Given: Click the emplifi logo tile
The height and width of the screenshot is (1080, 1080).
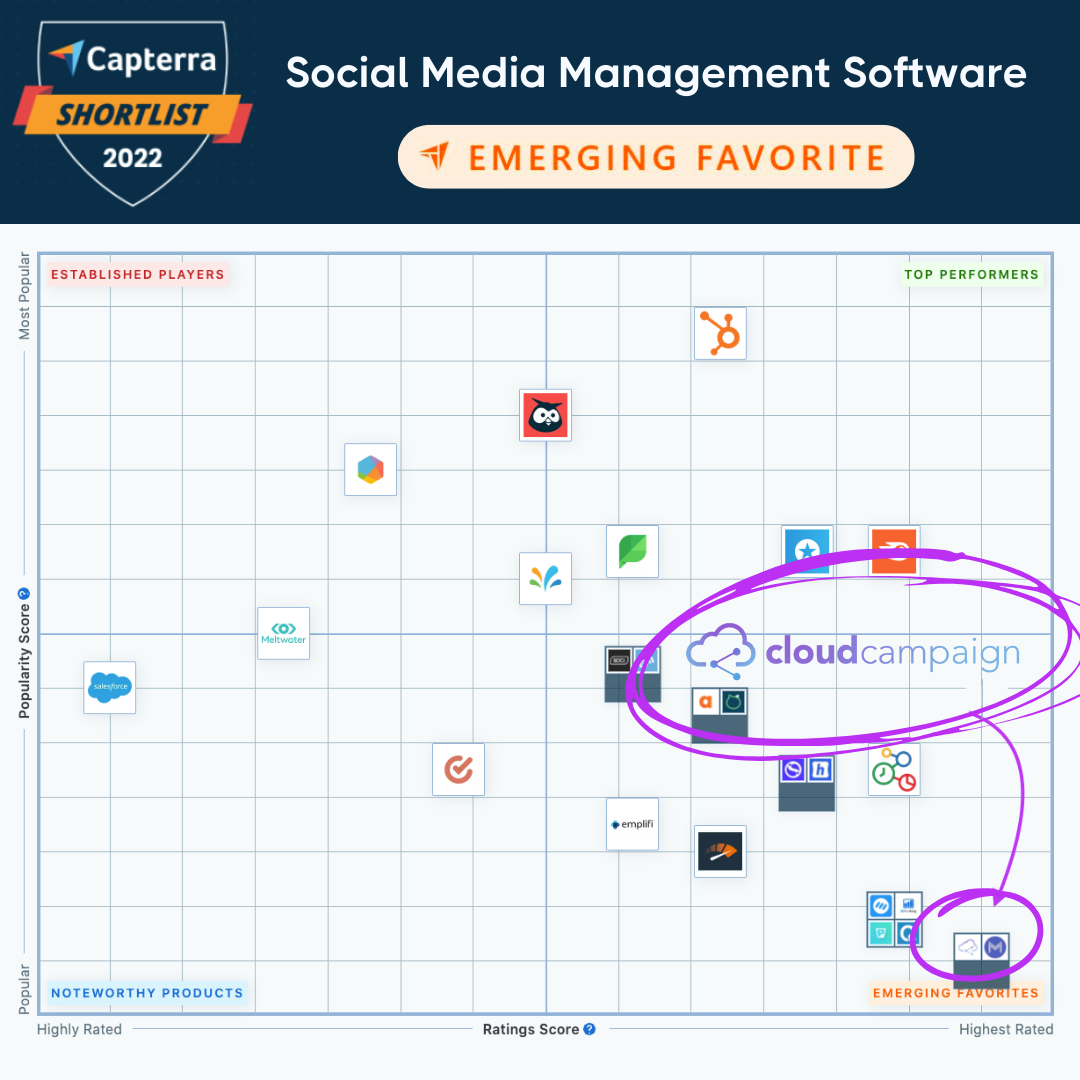Looking at the screenshot, I should (x=632, y=824).
